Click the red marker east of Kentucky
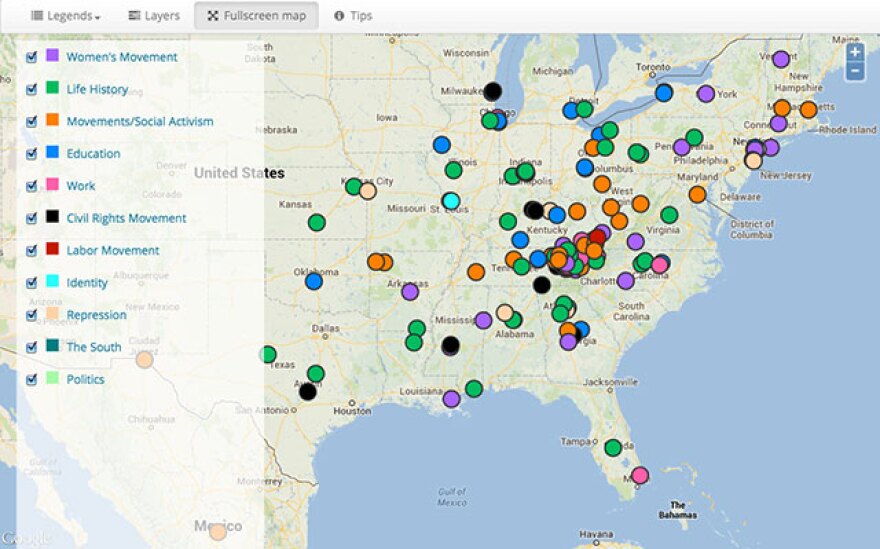 [x=597, y=237]
